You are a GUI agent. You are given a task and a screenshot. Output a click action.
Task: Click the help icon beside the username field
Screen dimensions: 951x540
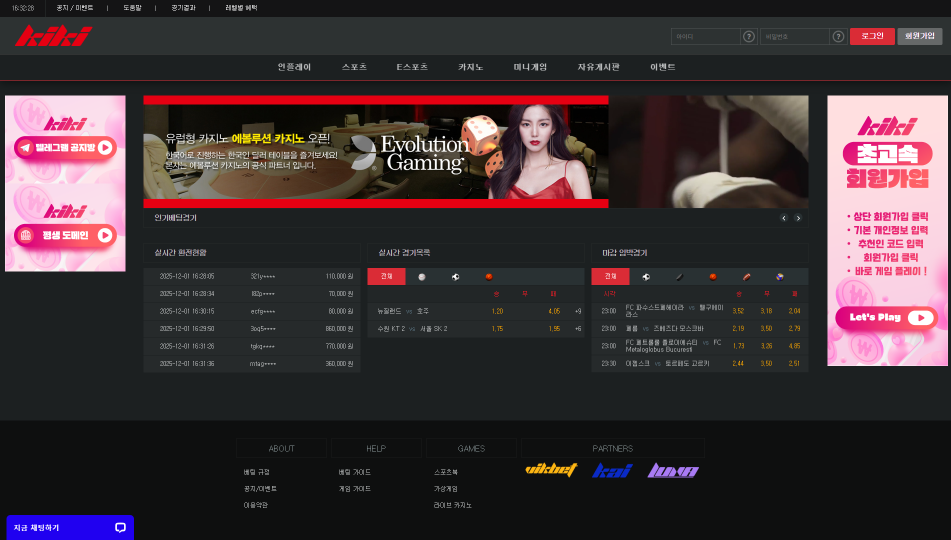pos(748,37)
